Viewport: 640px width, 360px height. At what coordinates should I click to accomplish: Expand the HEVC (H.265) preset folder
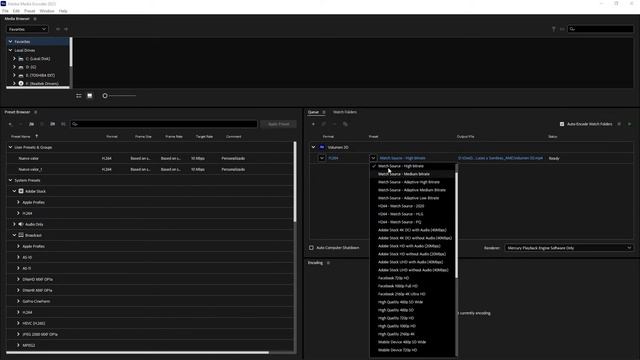coord(18,324)
